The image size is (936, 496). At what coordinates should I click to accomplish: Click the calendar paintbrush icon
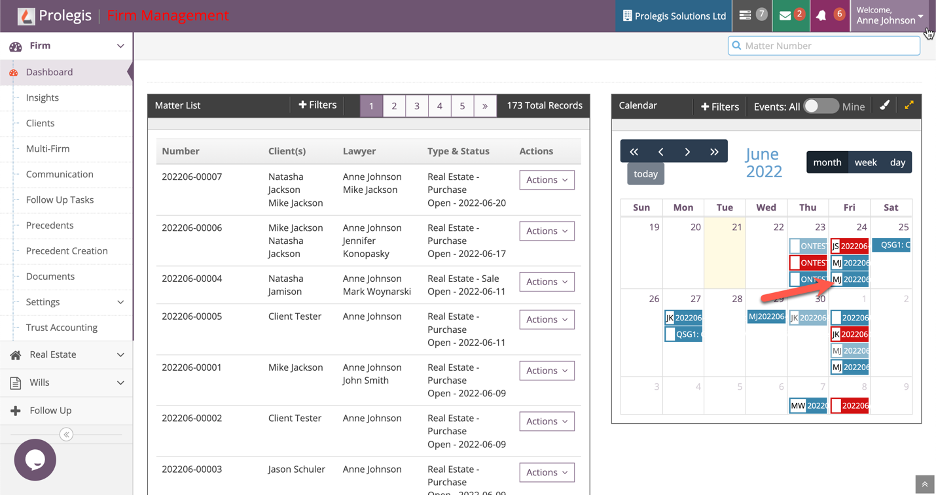coord(884,106)
